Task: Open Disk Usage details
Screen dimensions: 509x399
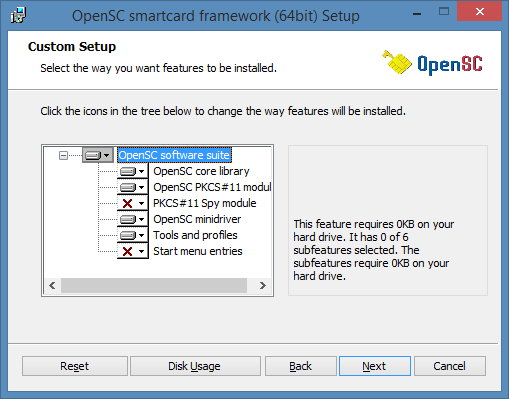Action: 195,366
